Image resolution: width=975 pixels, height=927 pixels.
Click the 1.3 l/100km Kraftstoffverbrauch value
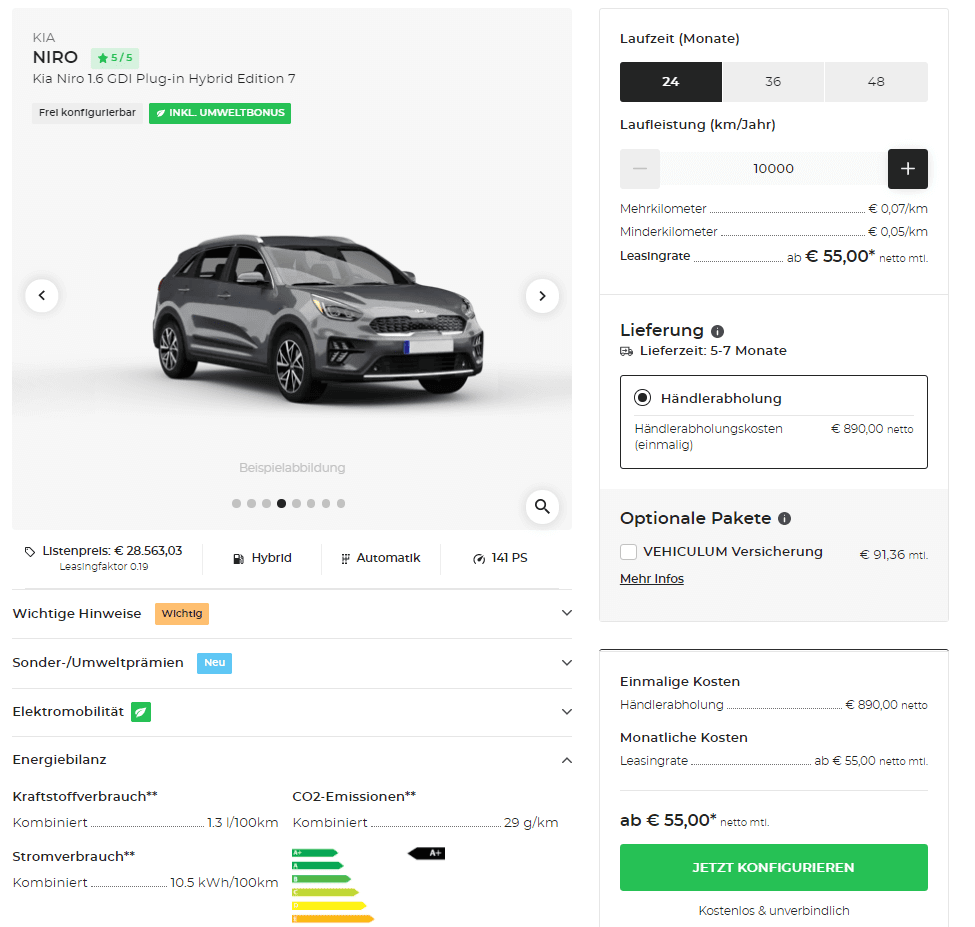click(x=243, y=823)
